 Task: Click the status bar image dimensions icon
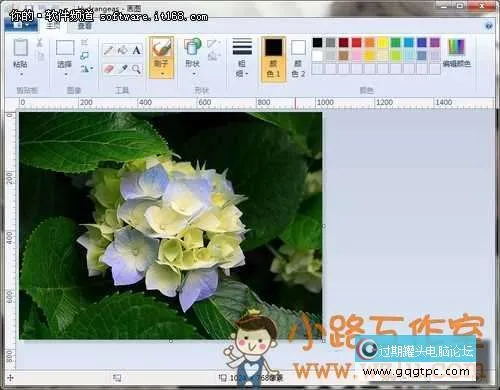(x=222, y=378)
